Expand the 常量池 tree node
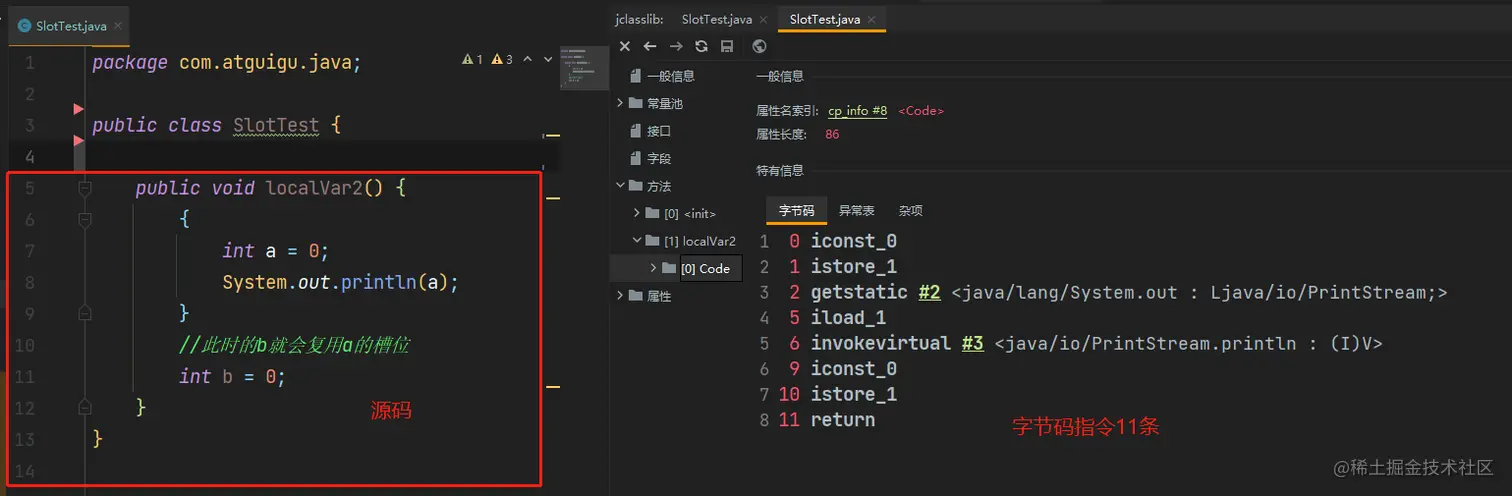Viewport: 1512px width, 496px height. pyautogui.click(x=621, y=103)
